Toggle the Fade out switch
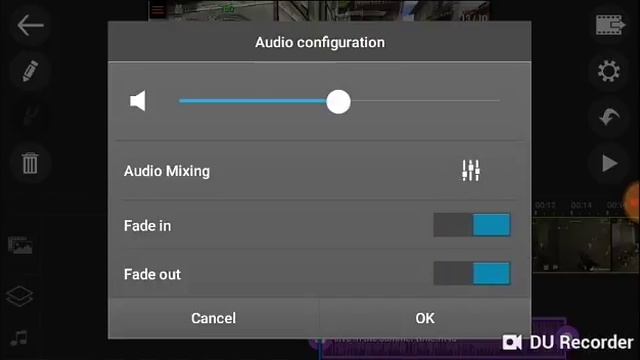Viewport: 640px width, 360px height. tap(472, 273)
